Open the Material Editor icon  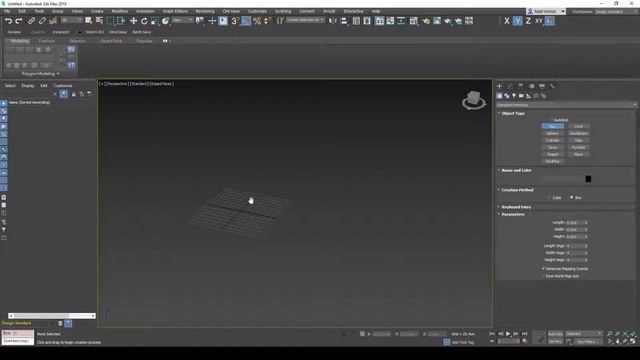pos(414,21)
